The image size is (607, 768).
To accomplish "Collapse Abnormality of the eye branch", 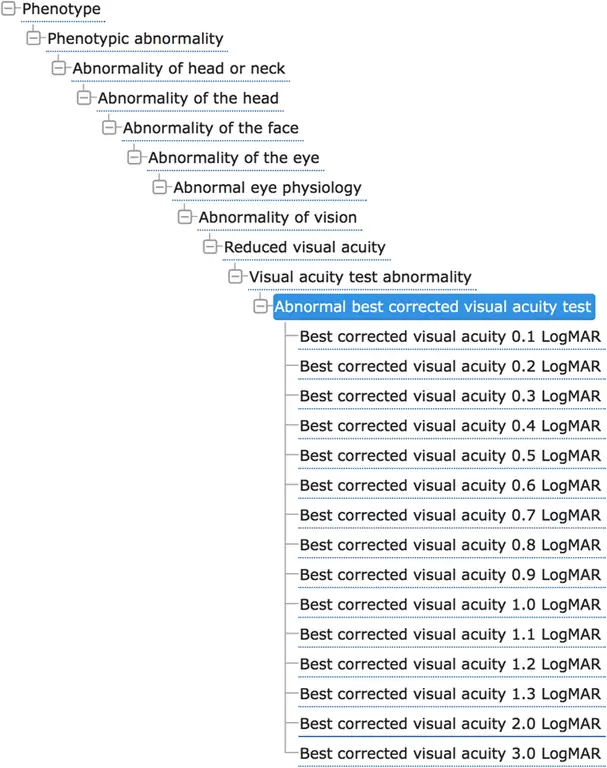I will [134, 158].
